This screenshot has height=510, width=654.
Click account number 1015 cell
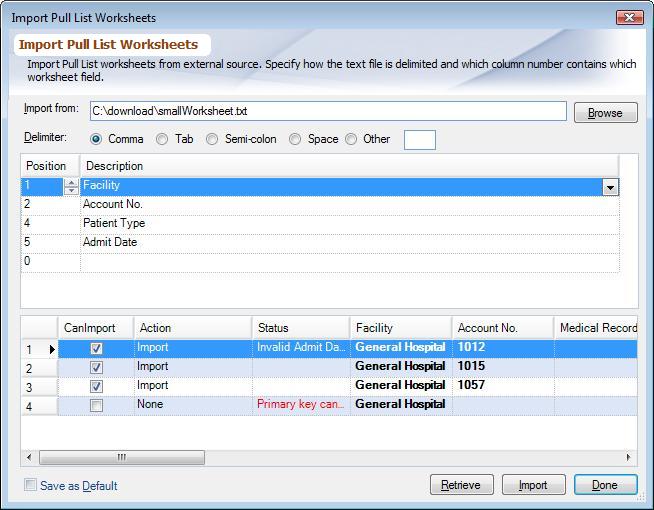tap(503, 367)
